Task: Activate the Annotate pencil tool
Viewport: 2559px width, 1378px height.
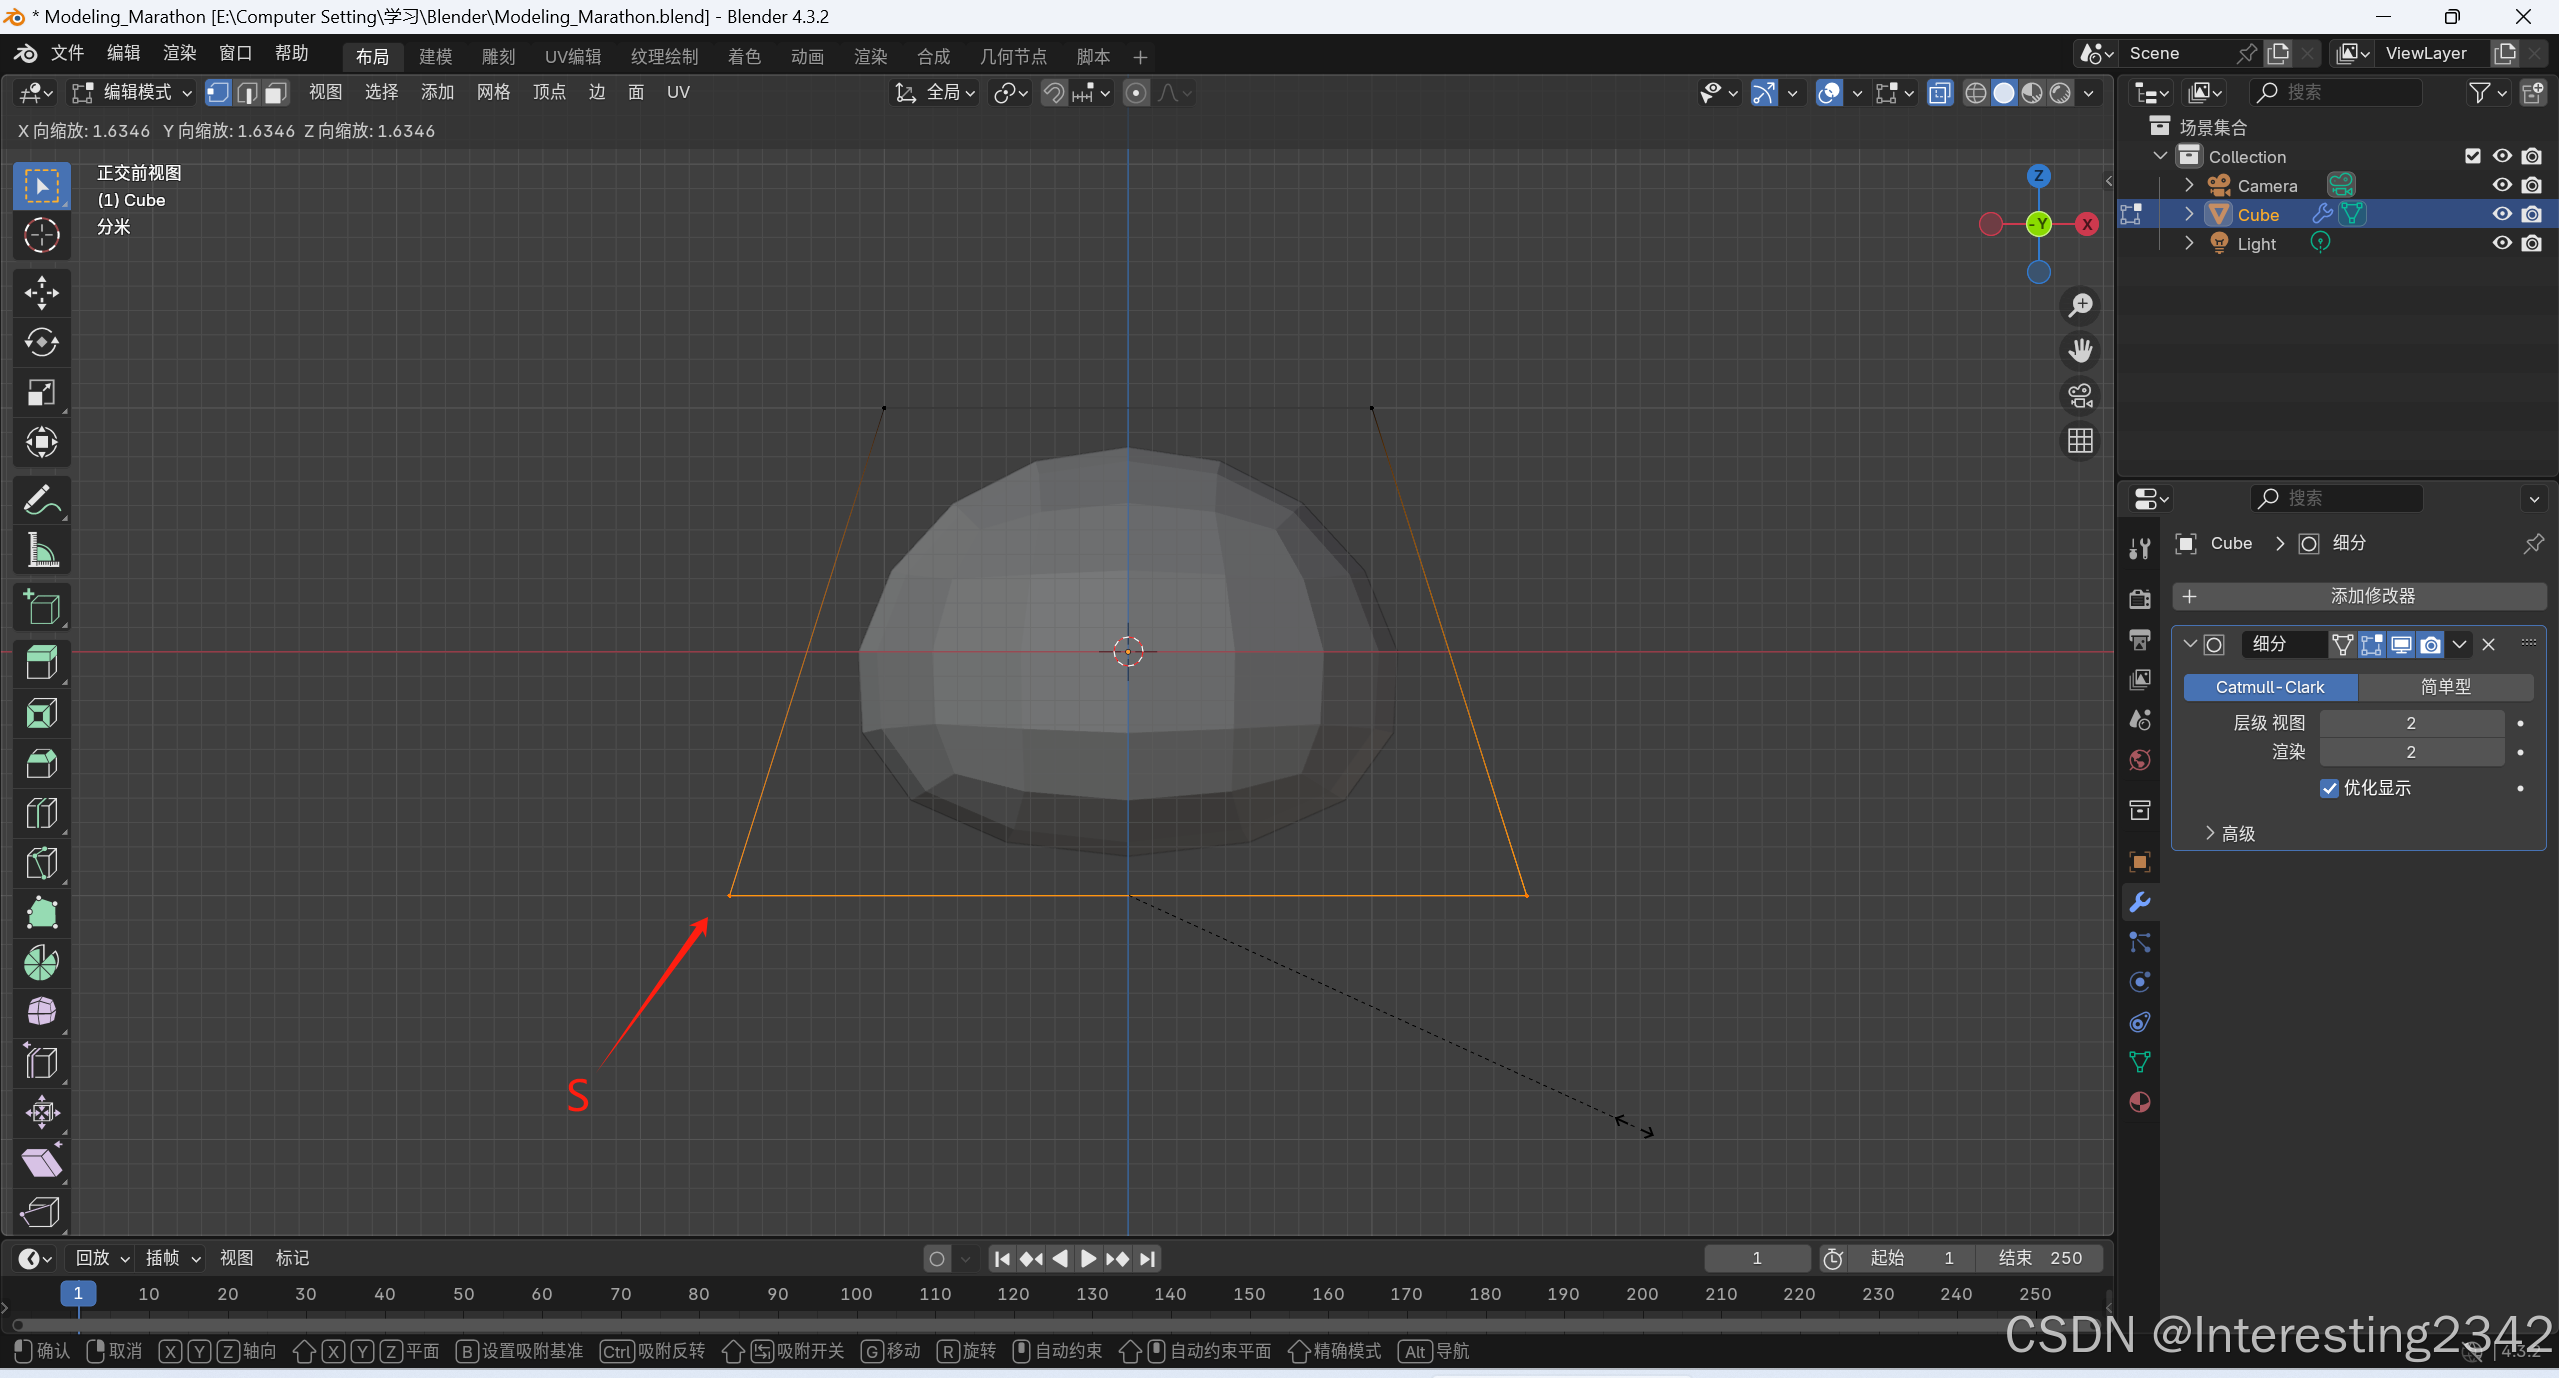Action: coord(41,500)
